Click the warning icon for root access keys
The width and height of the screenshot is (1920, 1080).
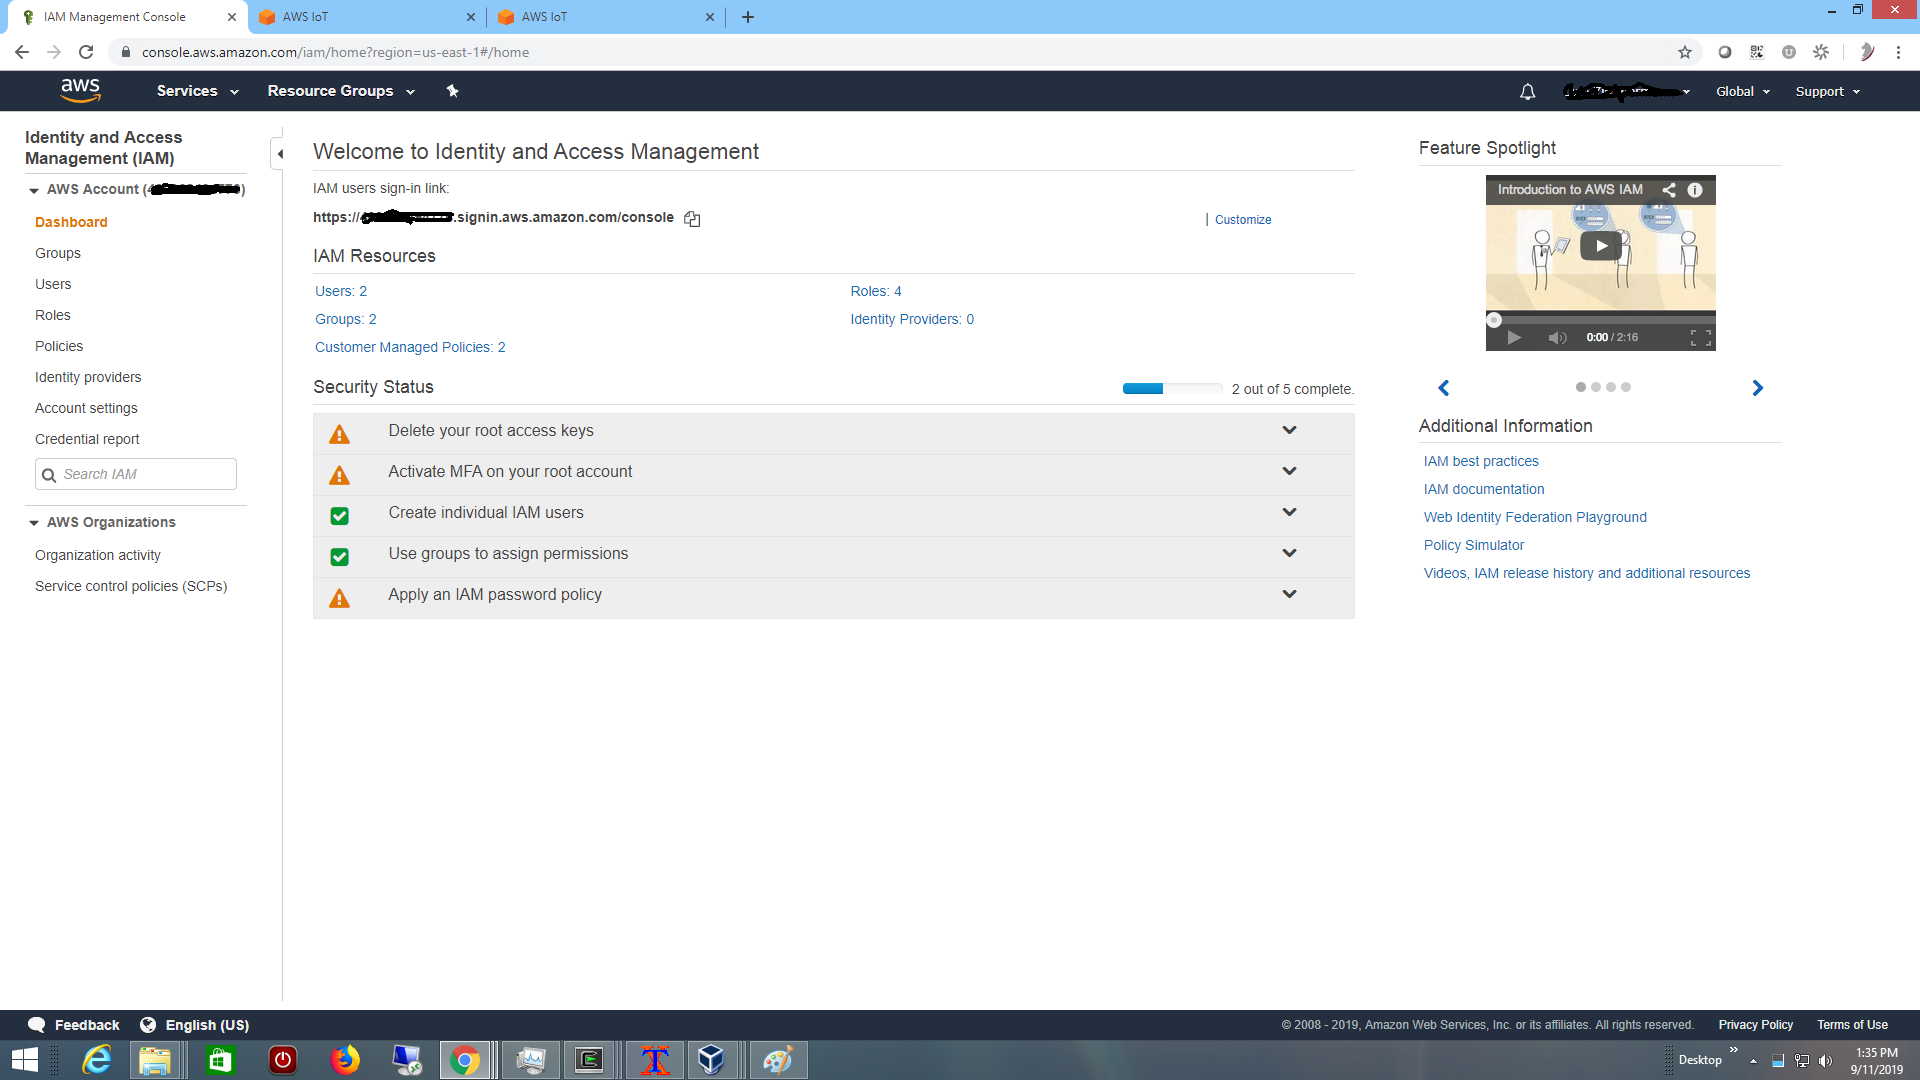[x=340, y=434]
